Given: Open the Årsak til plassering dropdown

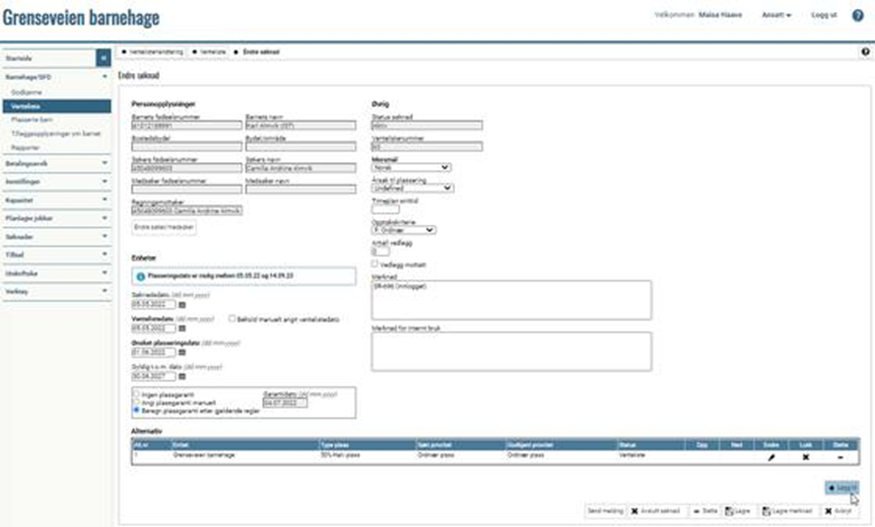Looking at the screenshot, I should (x=411, y=187).
